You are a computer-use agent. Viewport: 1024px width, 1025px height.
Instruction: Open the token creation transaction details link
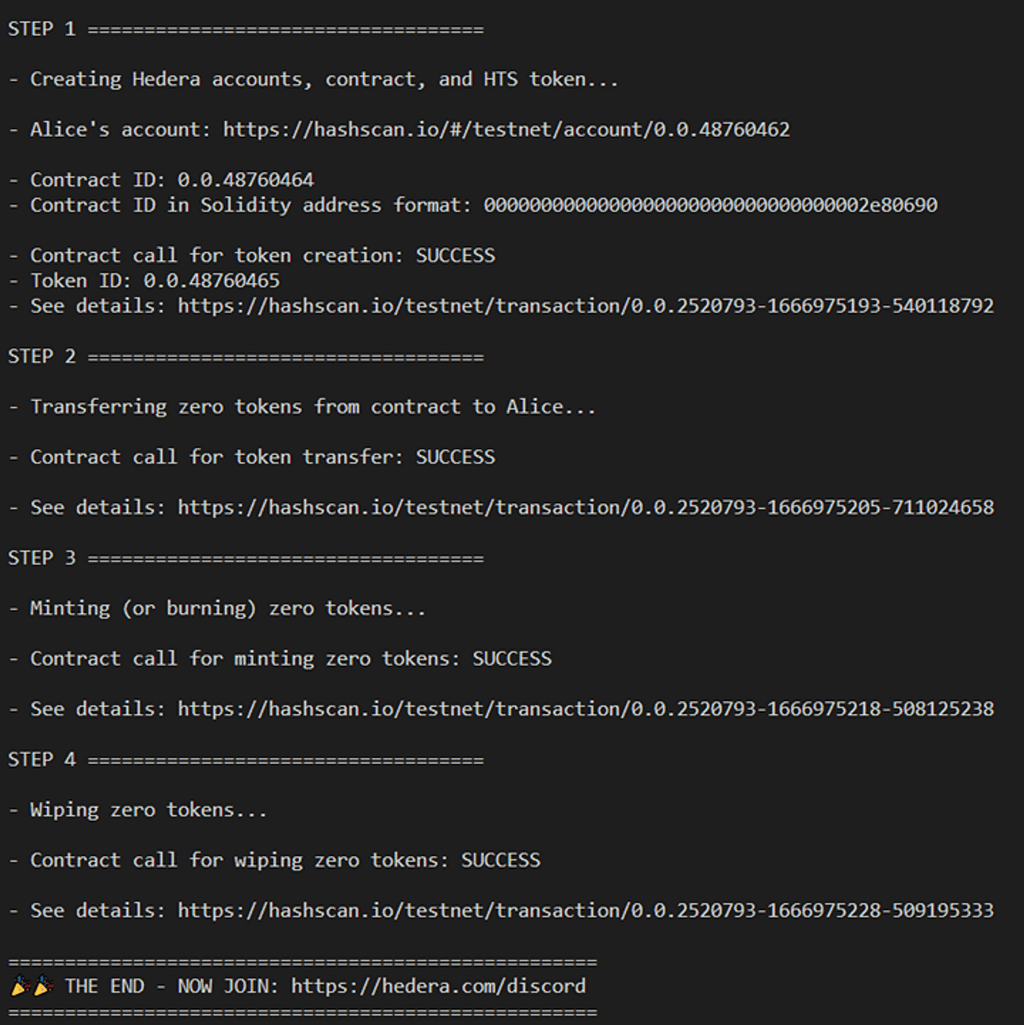click(586, 306)
